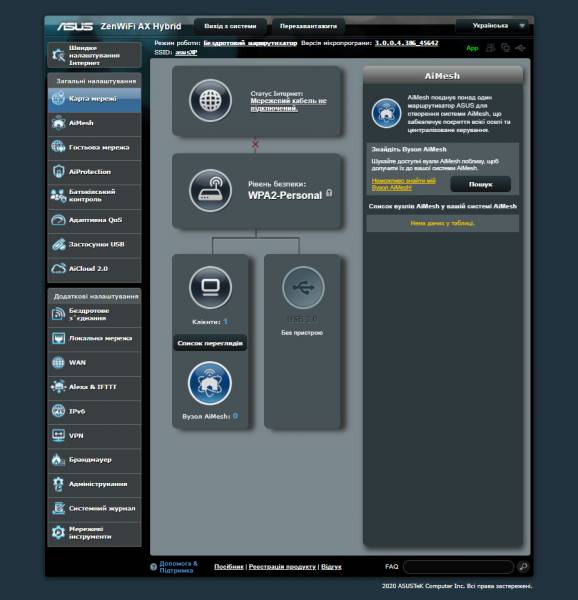578x600 pixels.
Task: Open Alexa & IFTTT settings
Action: pyautogui.click(x=94, y=387)
